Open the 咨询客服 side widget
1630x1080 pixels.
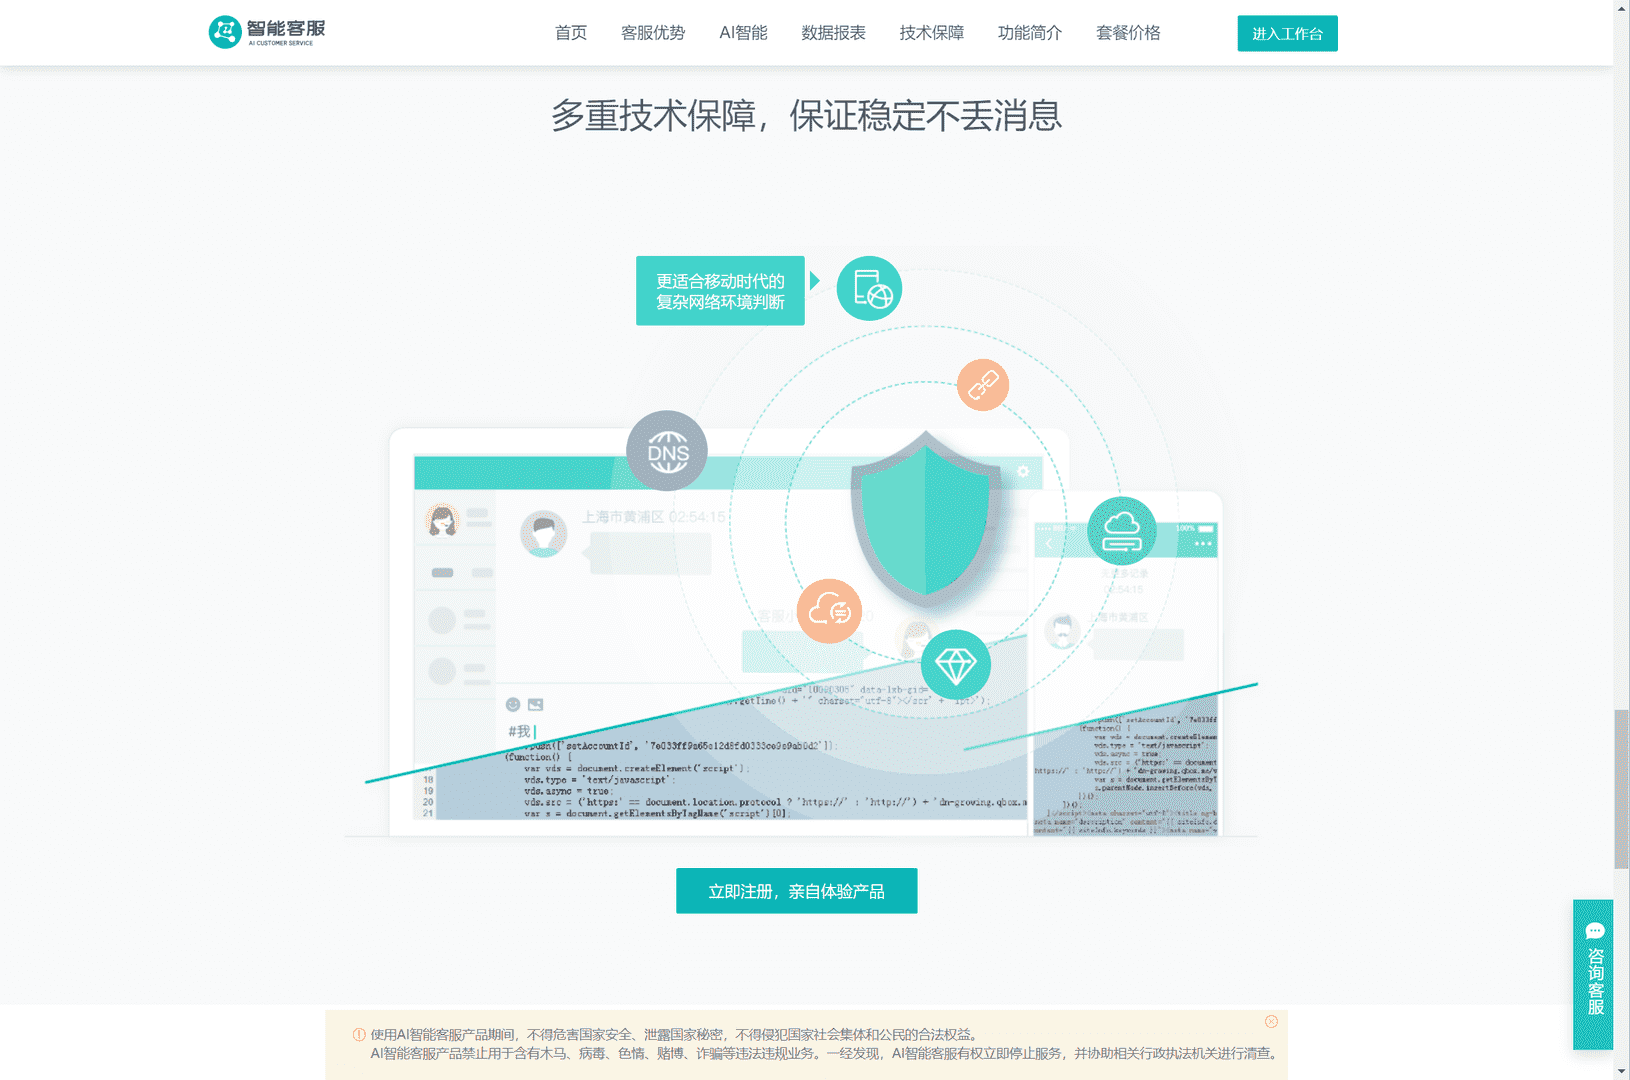coord(1593,974)
